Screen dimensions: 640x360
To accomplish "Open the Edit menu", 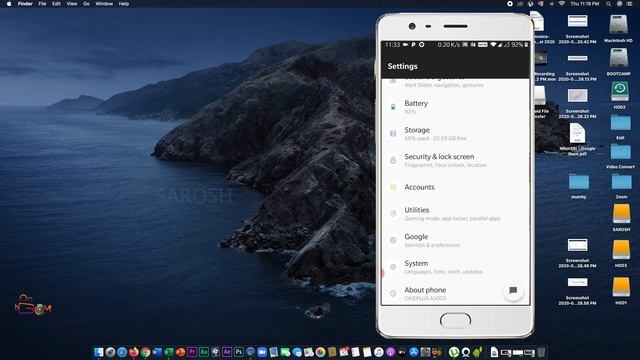I will [56, 4].
